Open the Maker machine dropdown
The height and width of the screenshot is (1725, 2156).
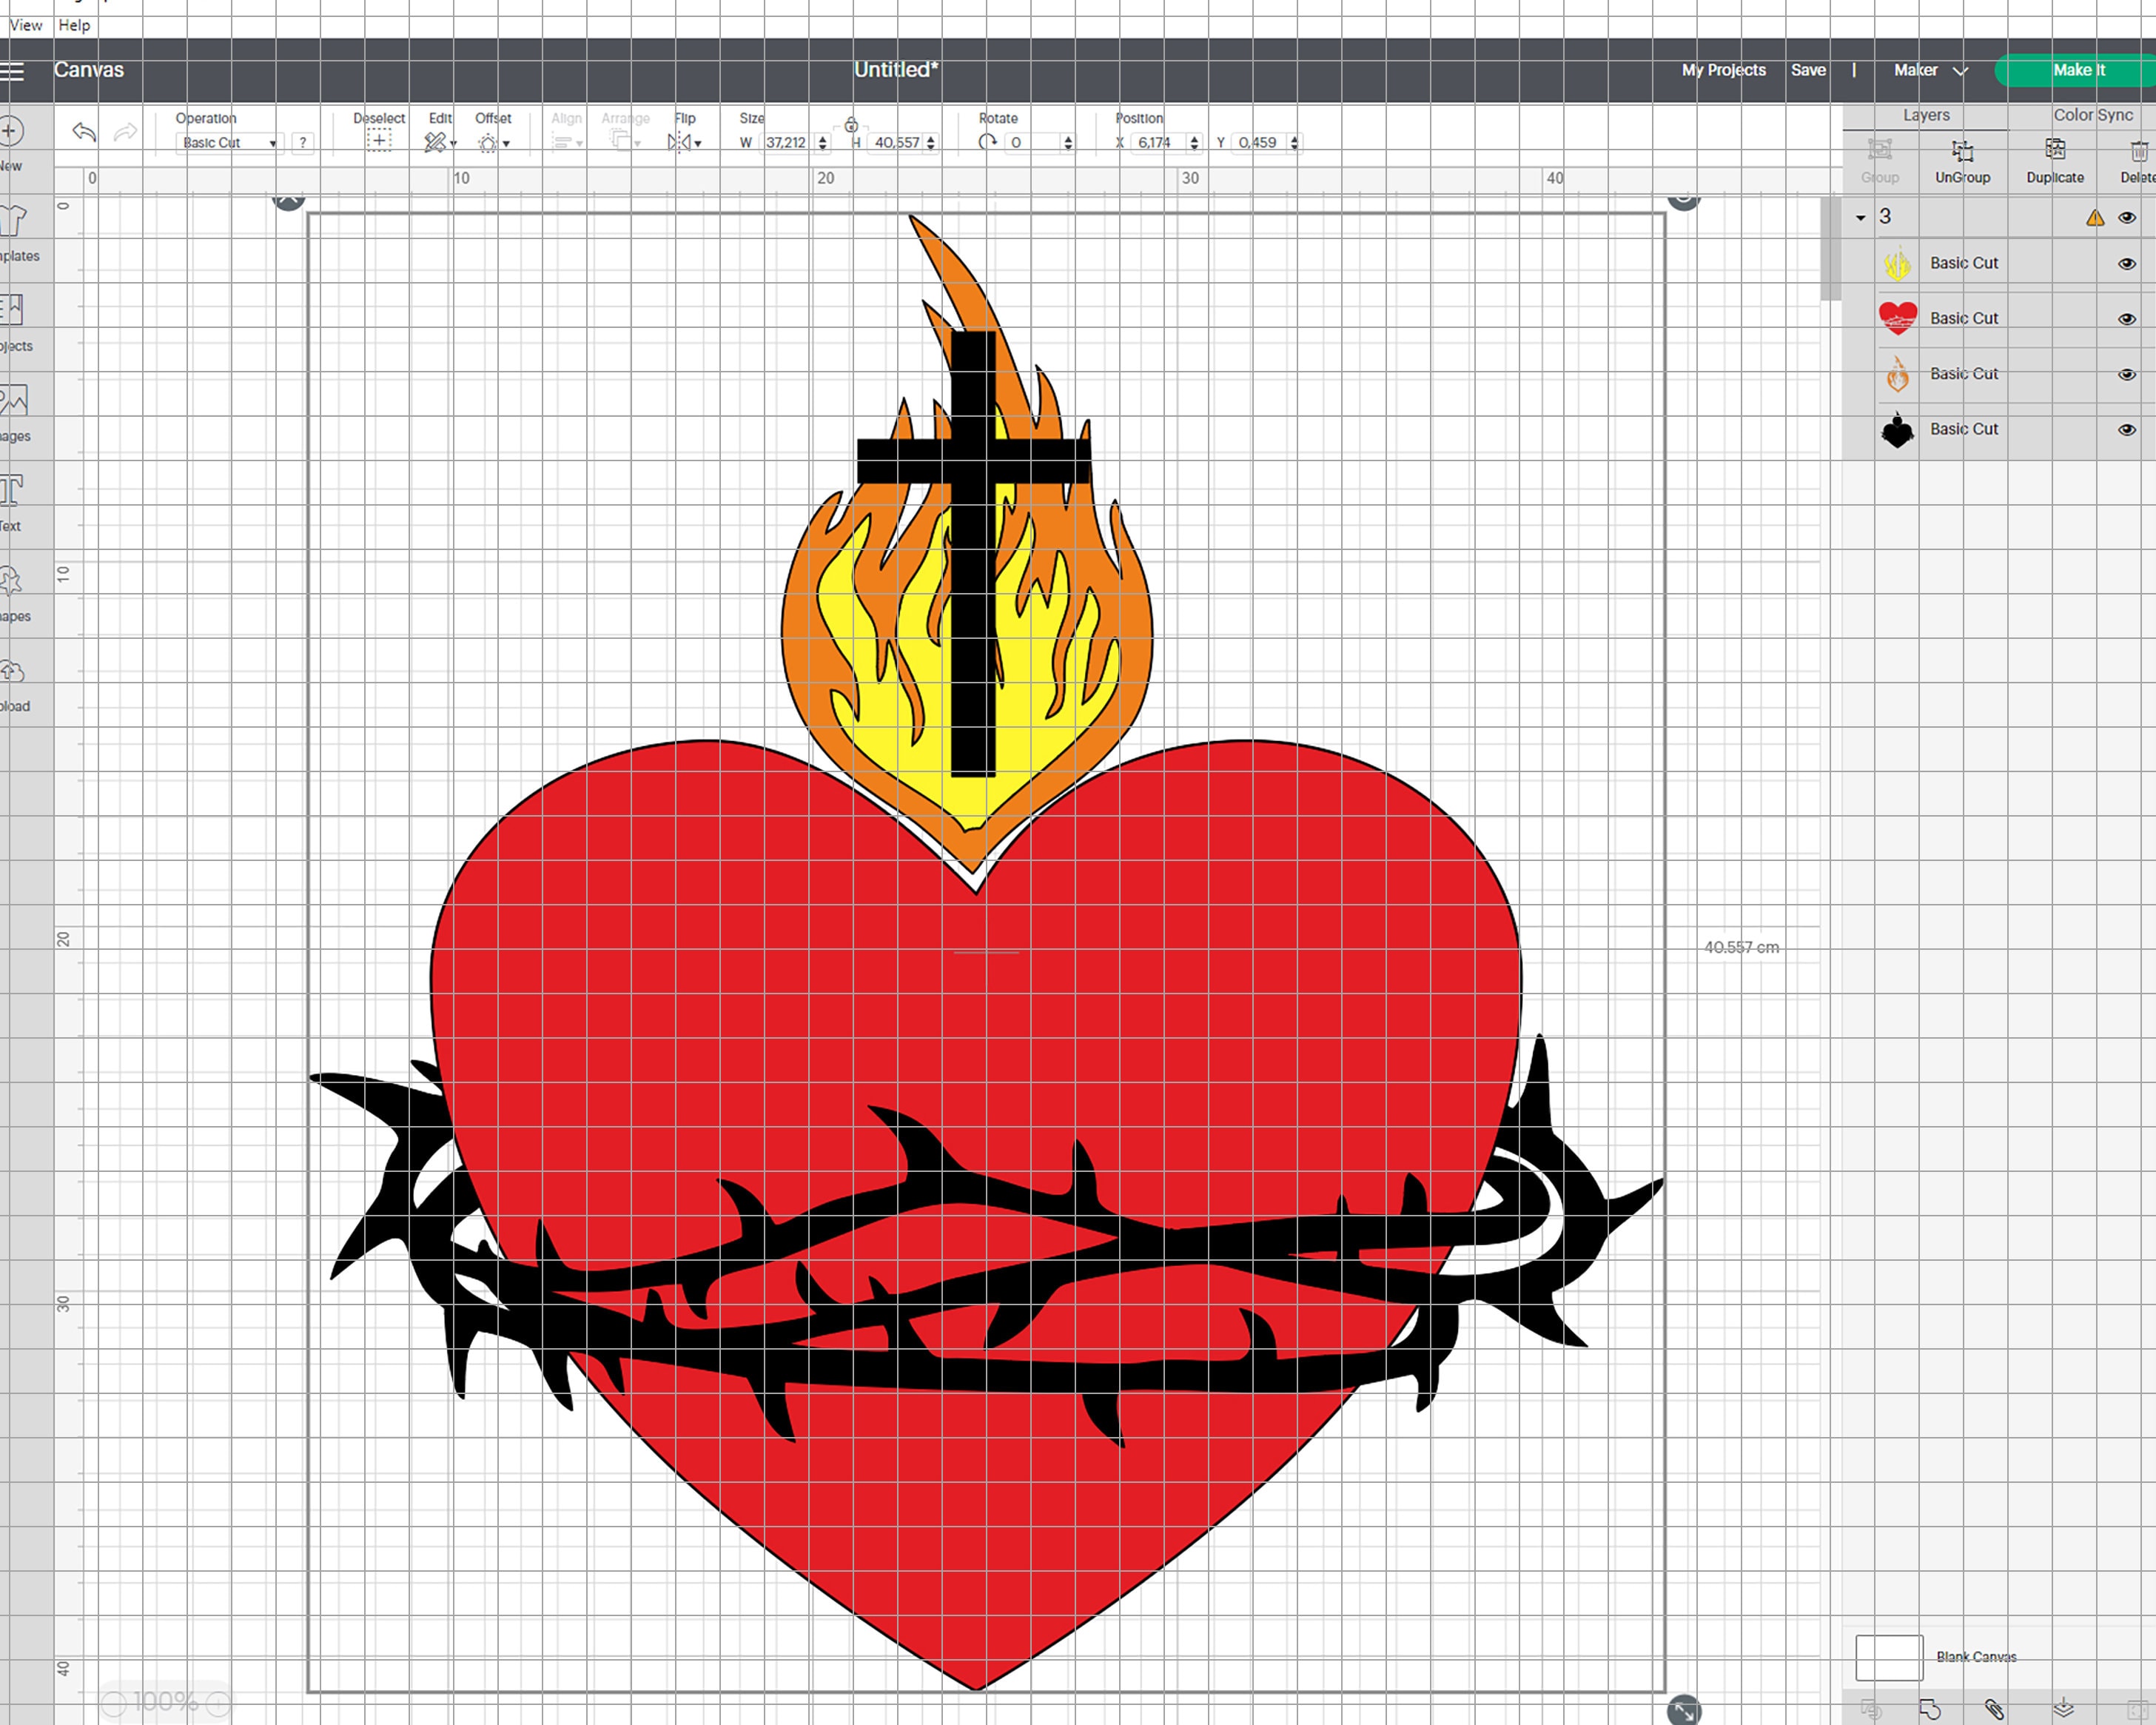[x=1929, y=70]
